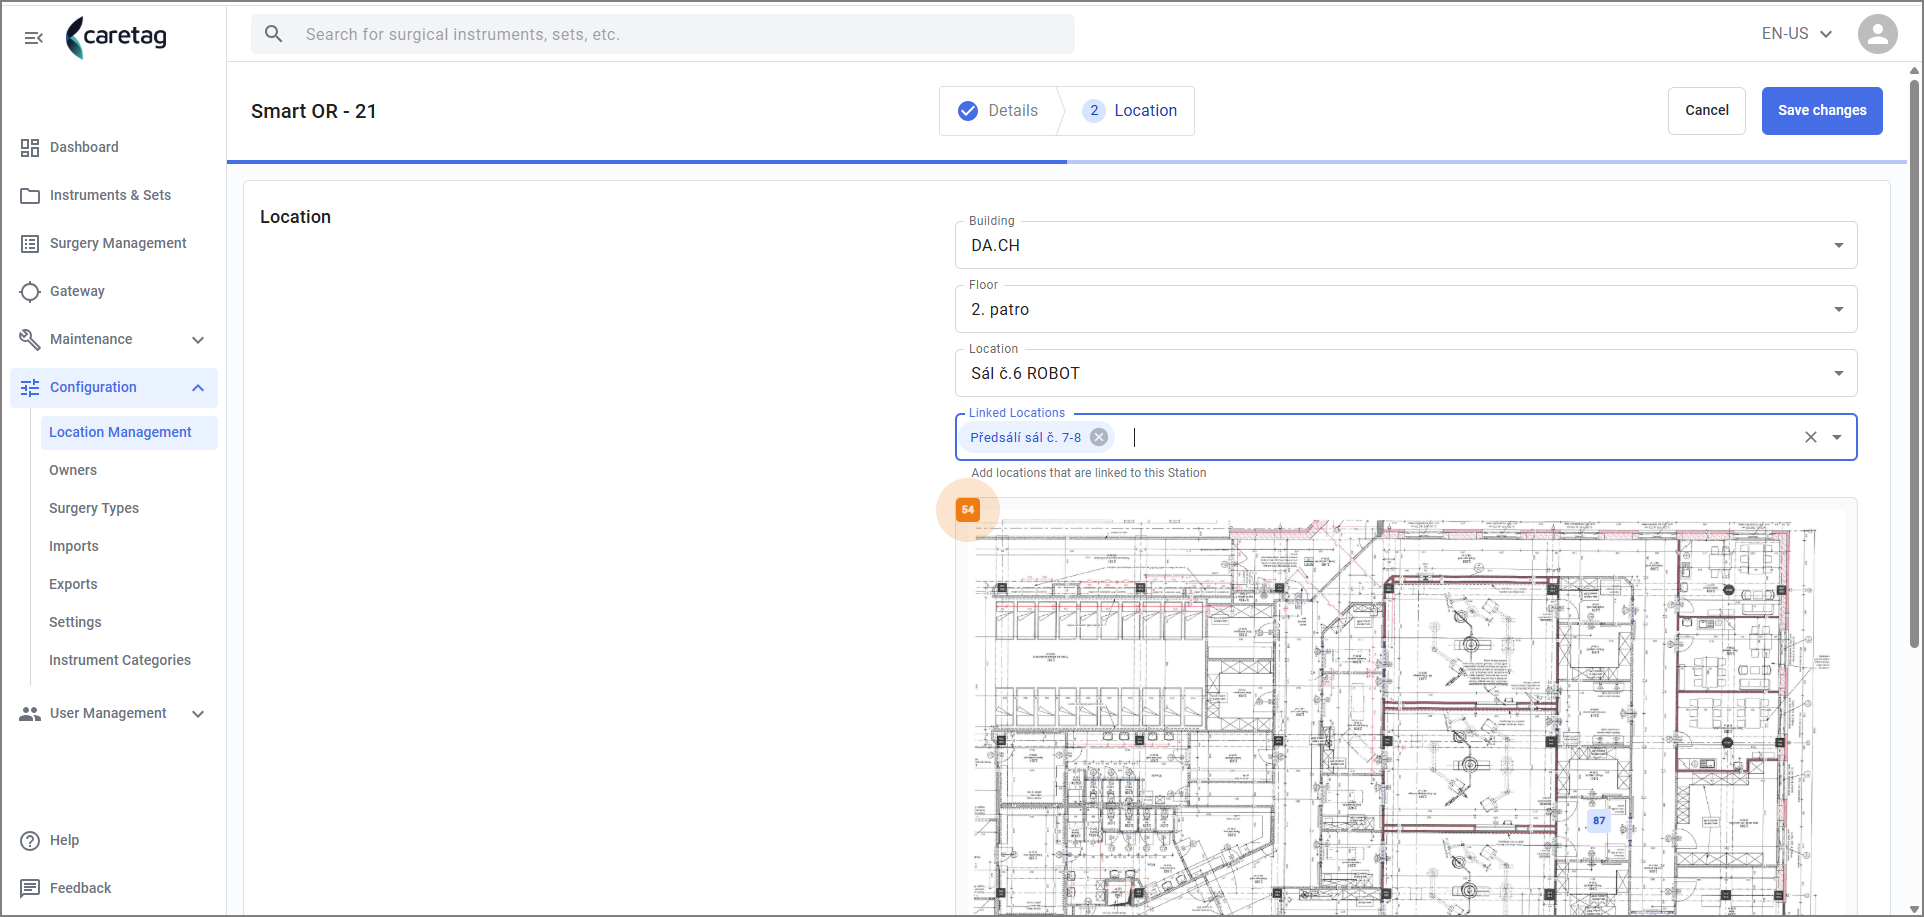Screen dimensions: 1924x917
Task: Click the Dashboard grid icon
Action: (30, 148)
